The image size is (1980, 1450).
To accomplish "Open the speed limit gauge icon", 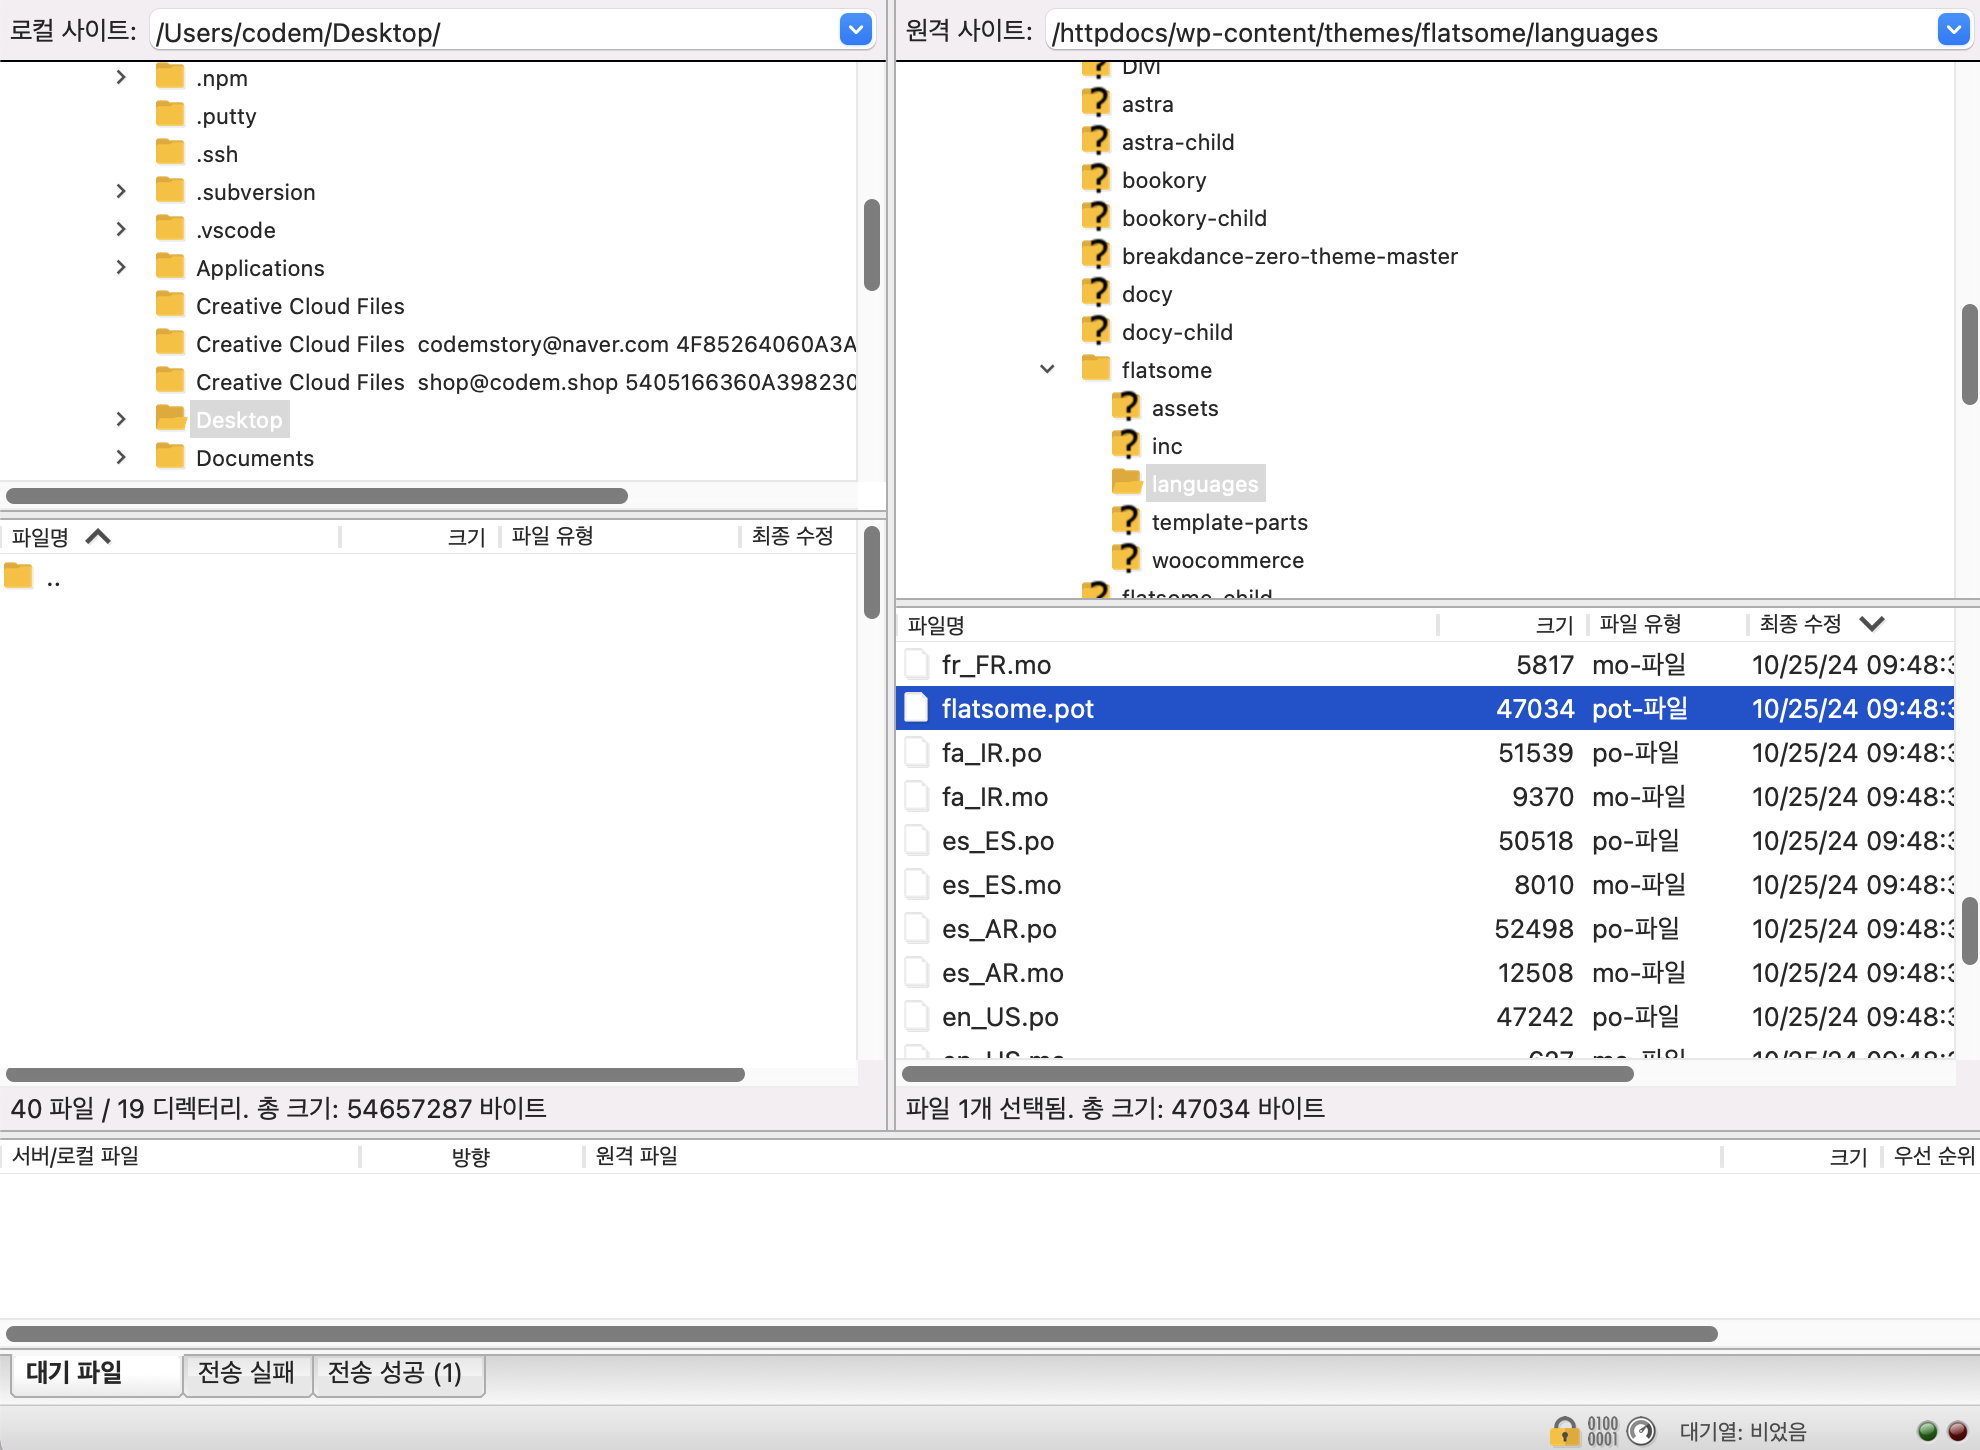I will tap(1641, 1431).
